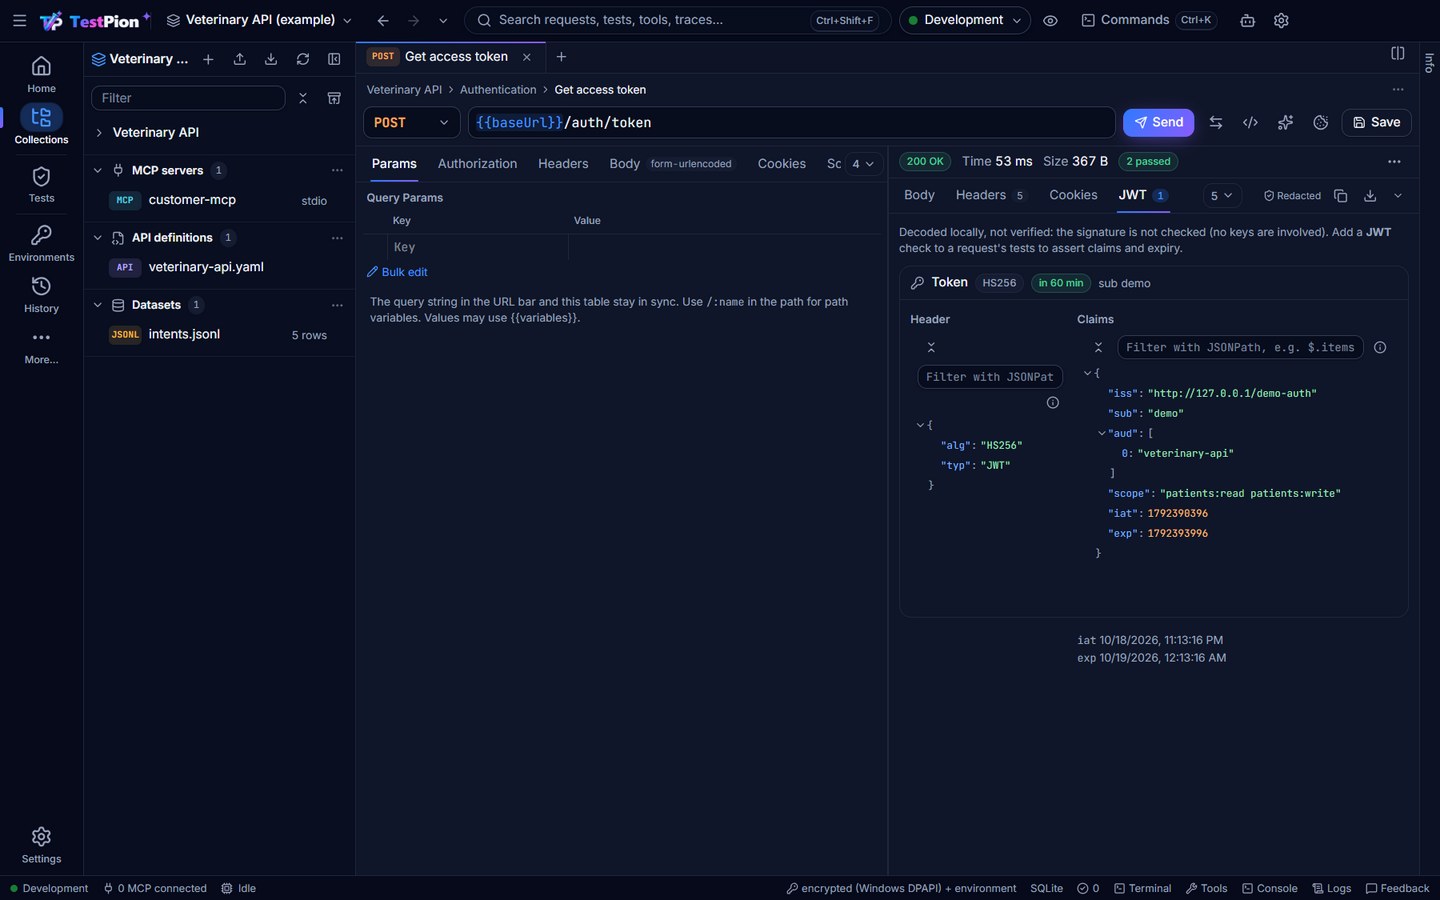The image size is (1440, 900).
Task: Collapse the Datasets section
Action: (x=98, y=305)
